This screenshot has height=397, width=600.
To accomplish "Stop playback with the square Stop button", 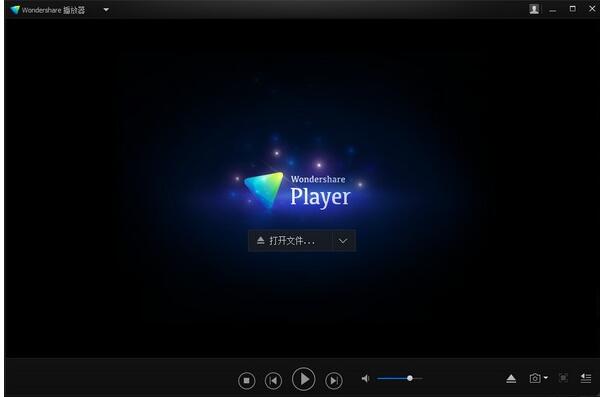I will click(246, 381).
